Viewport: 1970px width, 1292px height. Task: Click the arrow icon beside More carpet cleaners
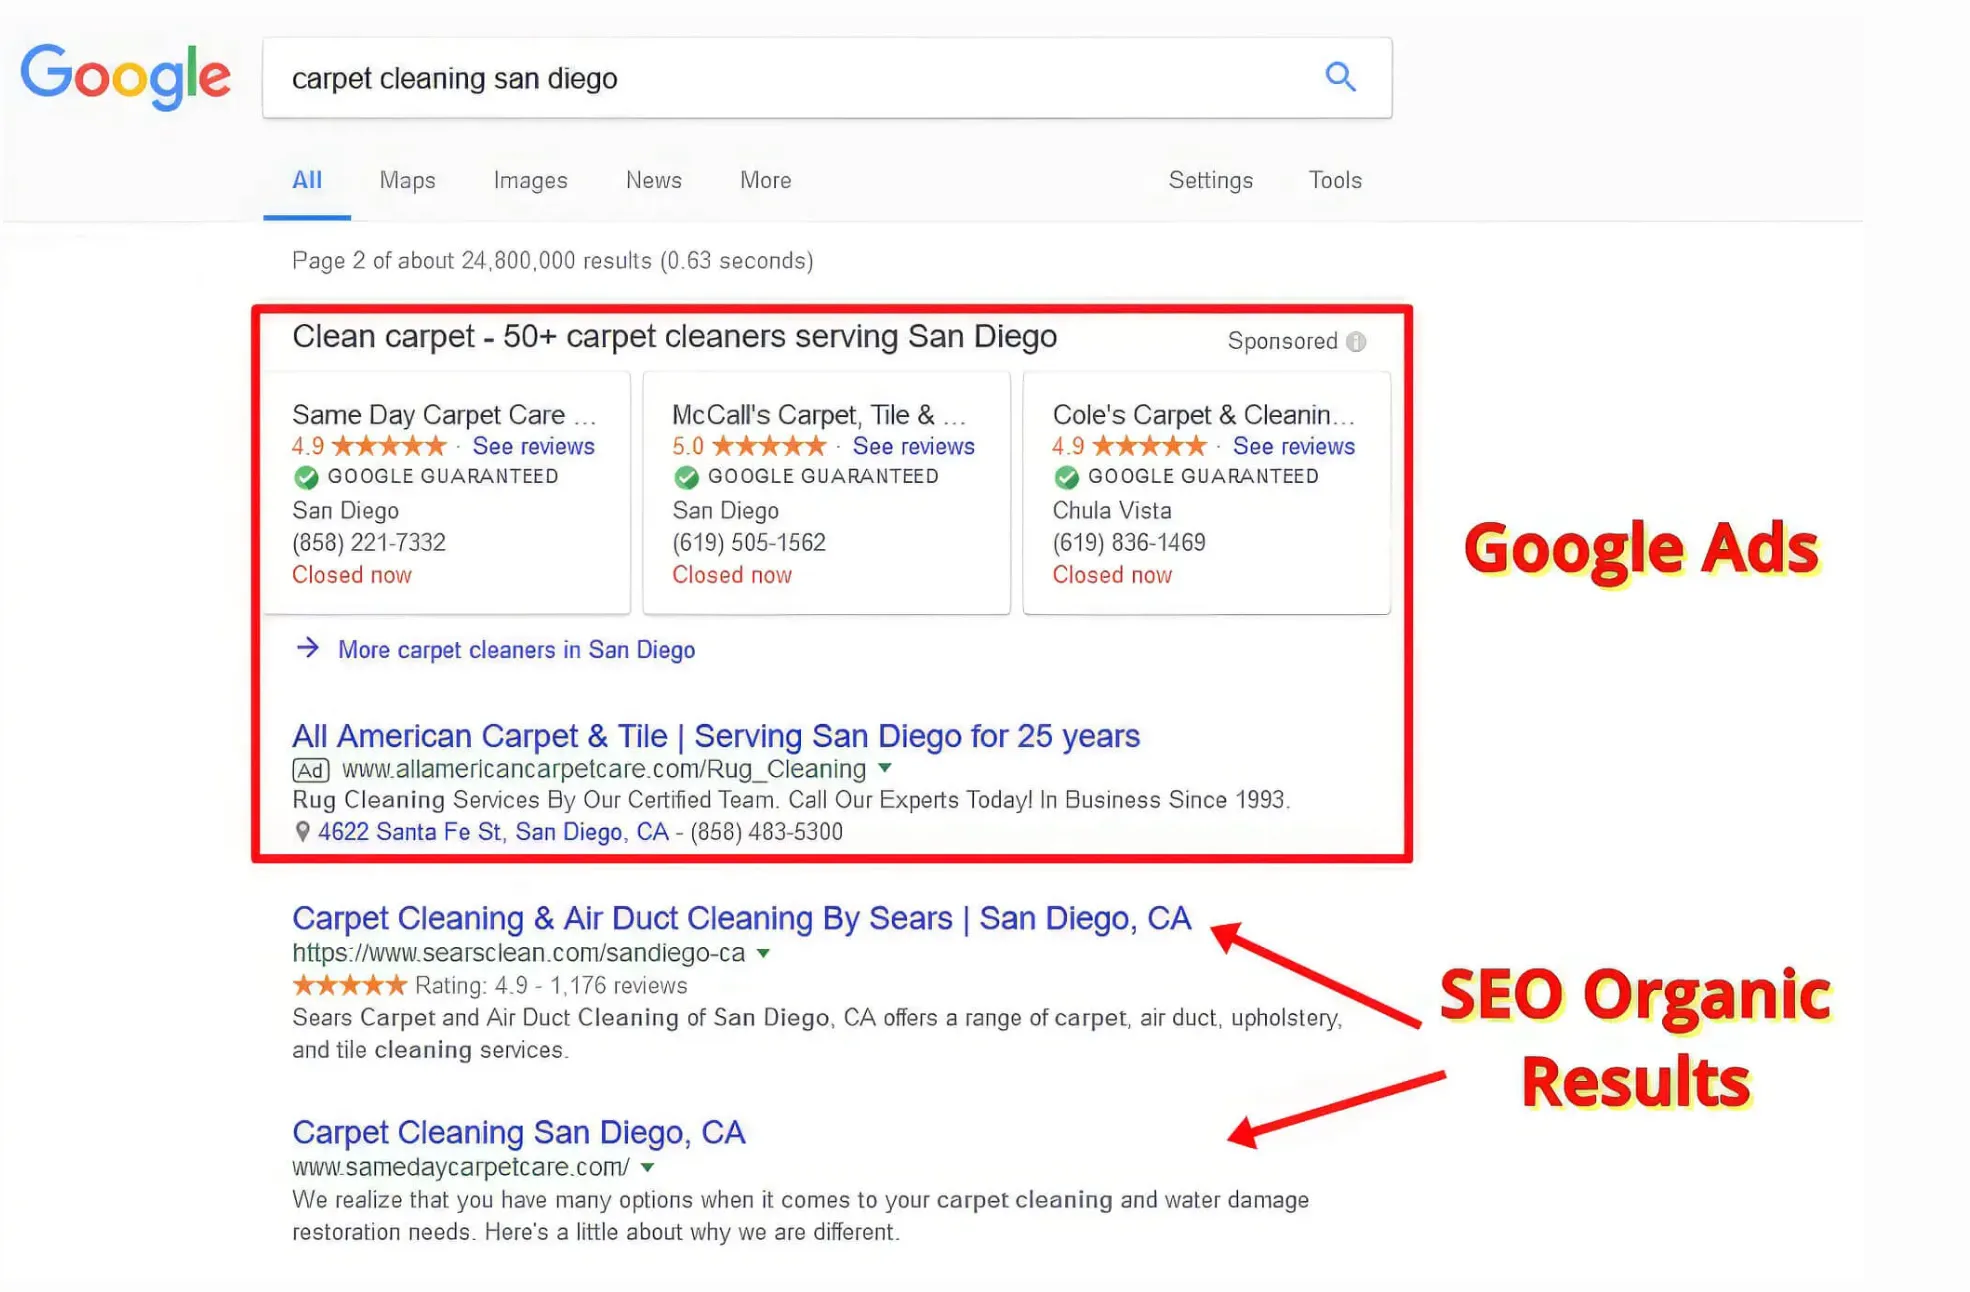308,648
